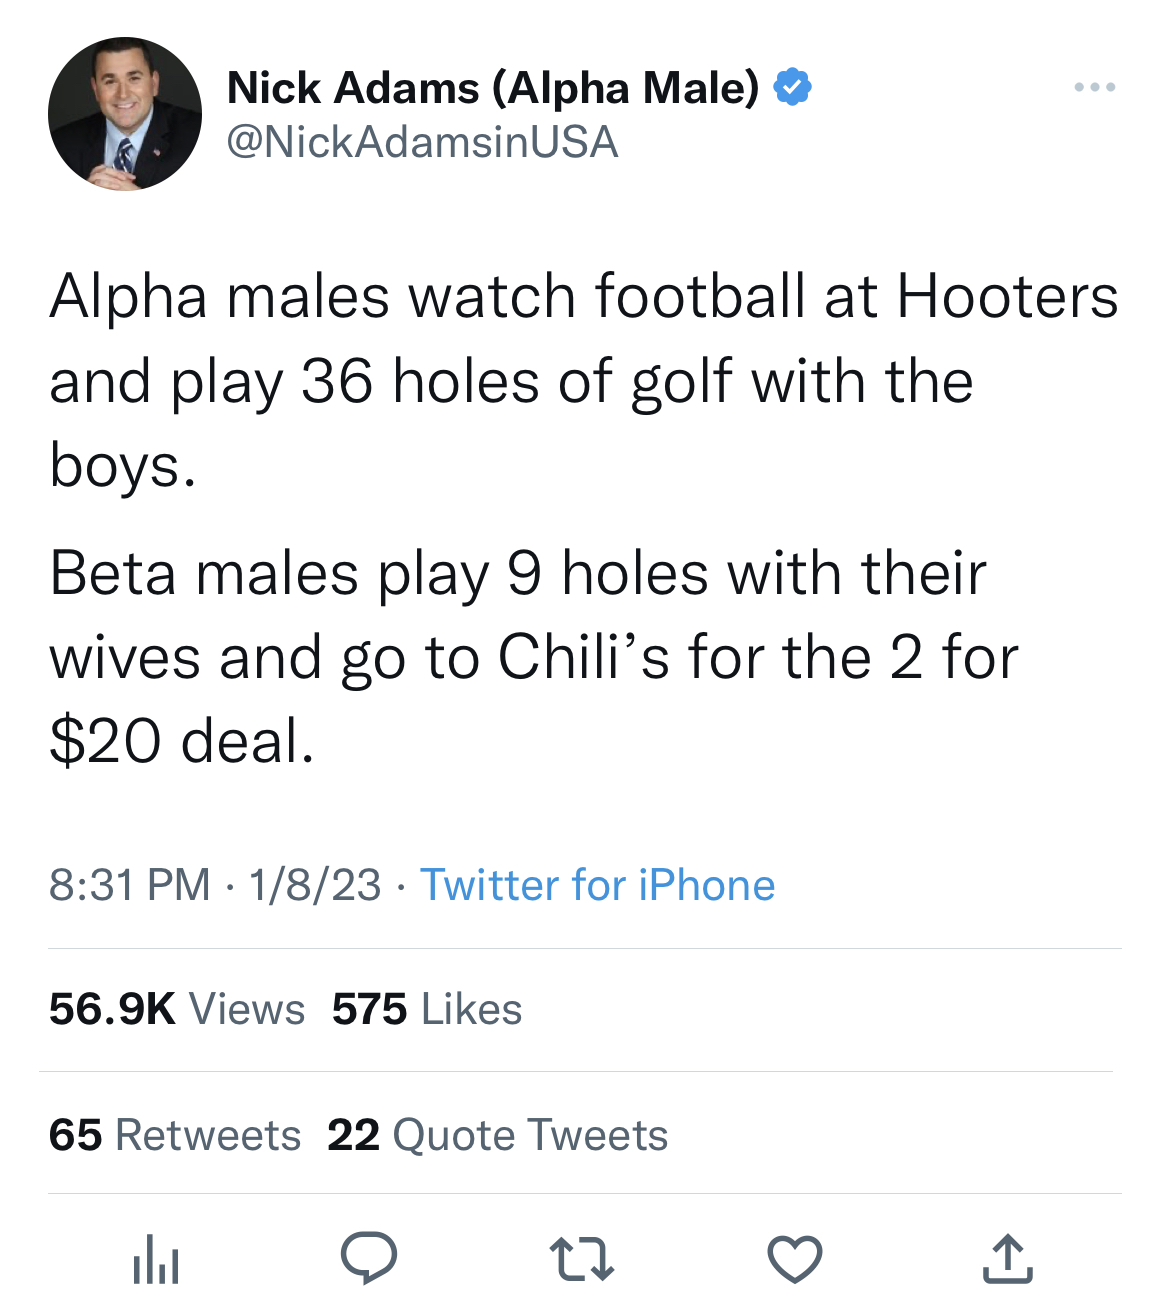Click the Nick Adams (Alpha Male) display name
The width and height of the screenshot is (1170, 1298).
click(x=493, y=88)
